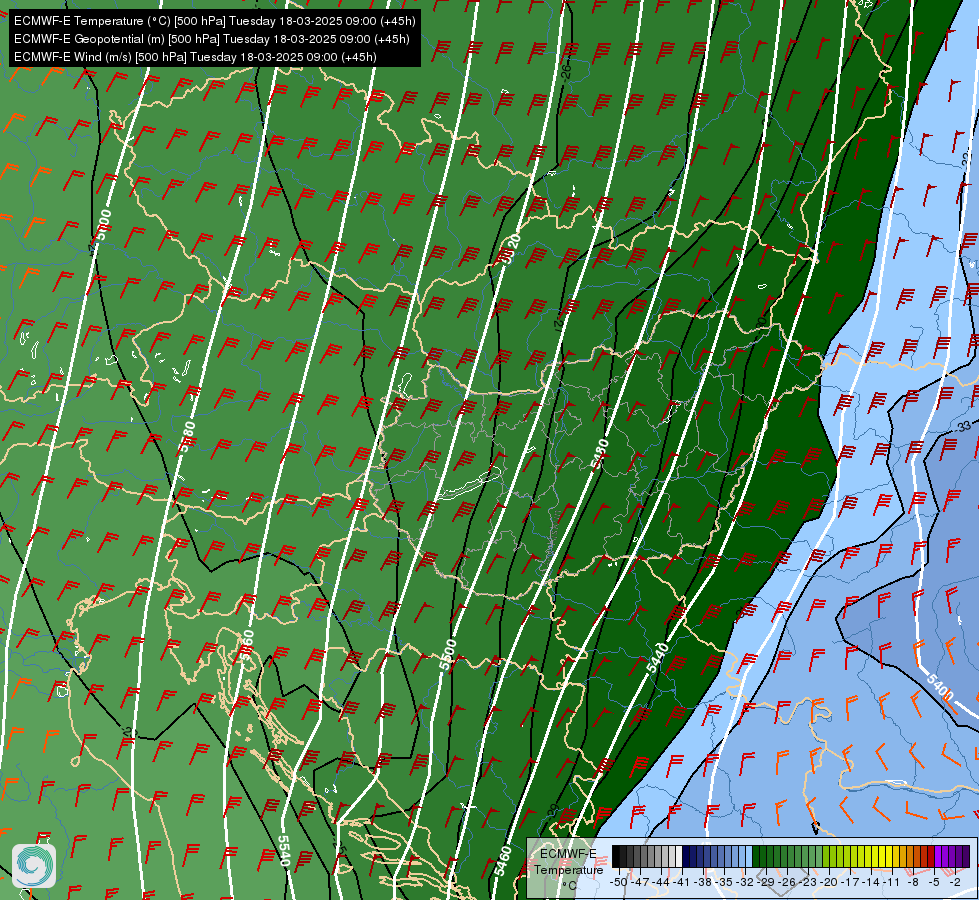Select the ECMWF-E Geopotential (m) title line
This screenshot has height=900, width=979.
pyautogui.click(x=212, y=39)
